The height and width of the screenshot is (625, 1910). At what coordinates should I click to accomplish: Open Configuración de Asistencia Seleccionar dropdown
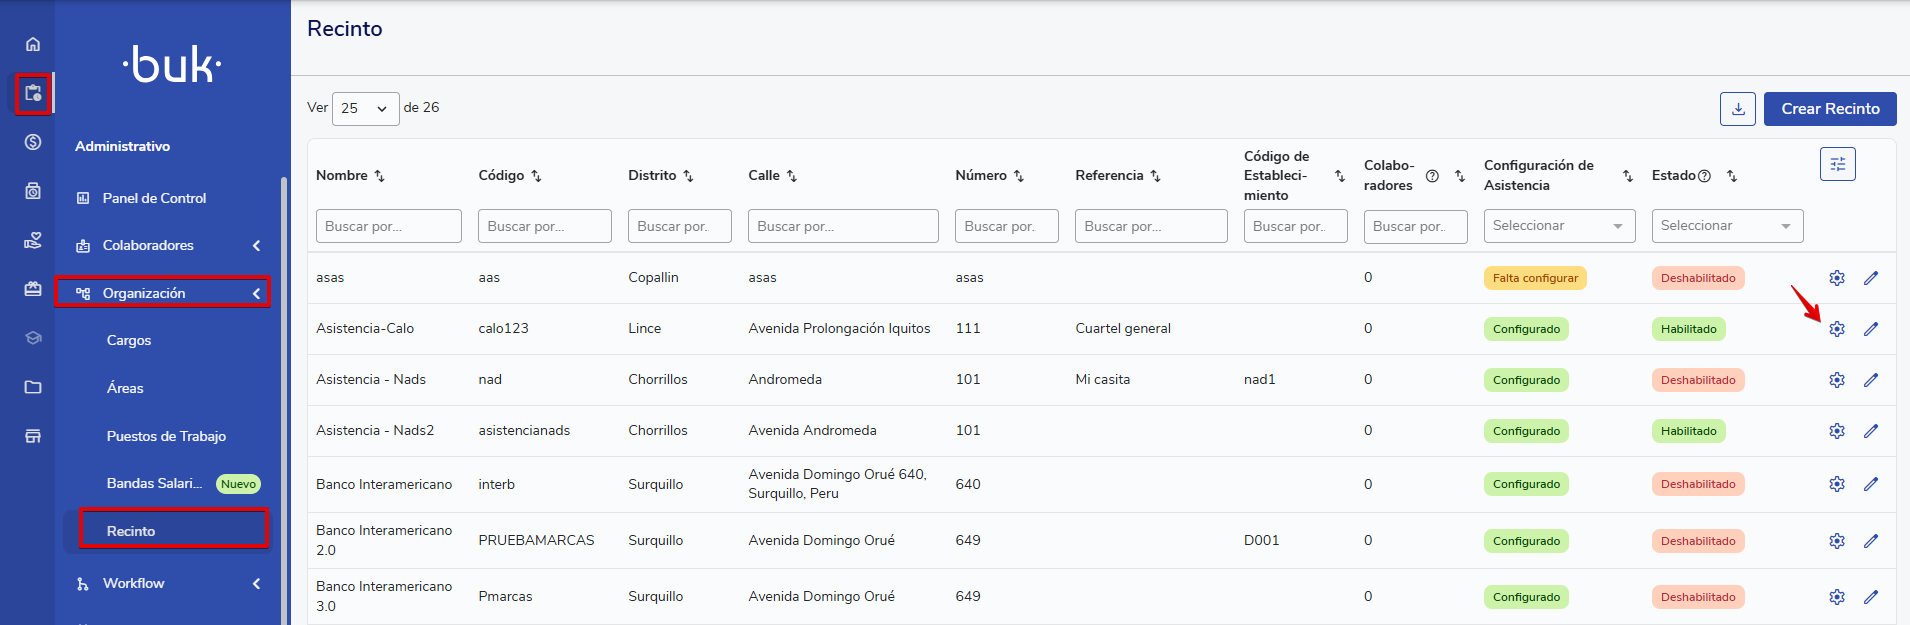[x=1558, y=226]
